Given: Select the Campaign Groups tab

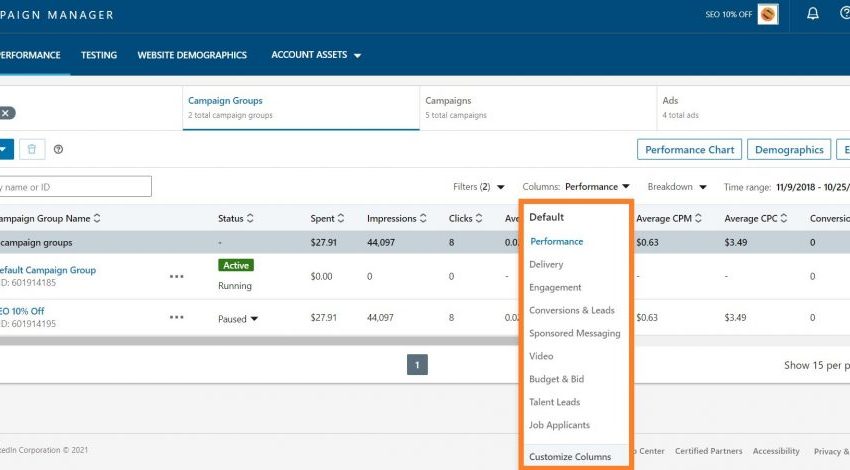Looking at the screenshot, I should 301,107.
